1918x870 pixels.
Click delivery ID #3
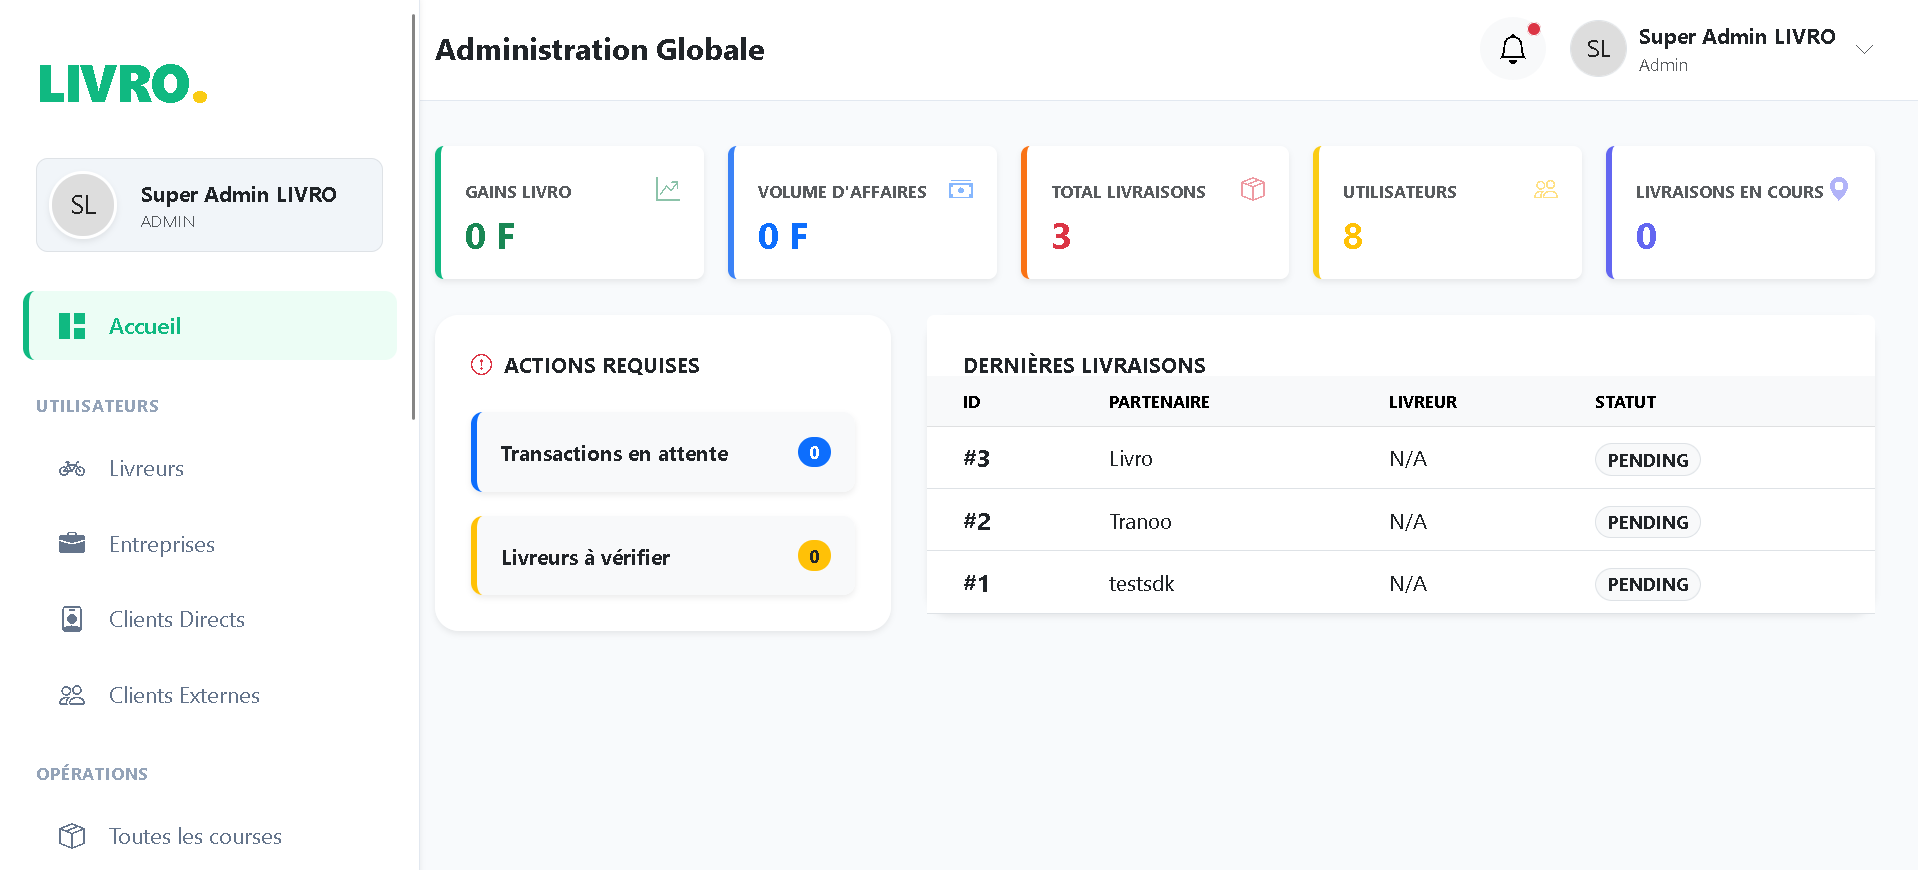pyautogui.click(x=976, y=459)
